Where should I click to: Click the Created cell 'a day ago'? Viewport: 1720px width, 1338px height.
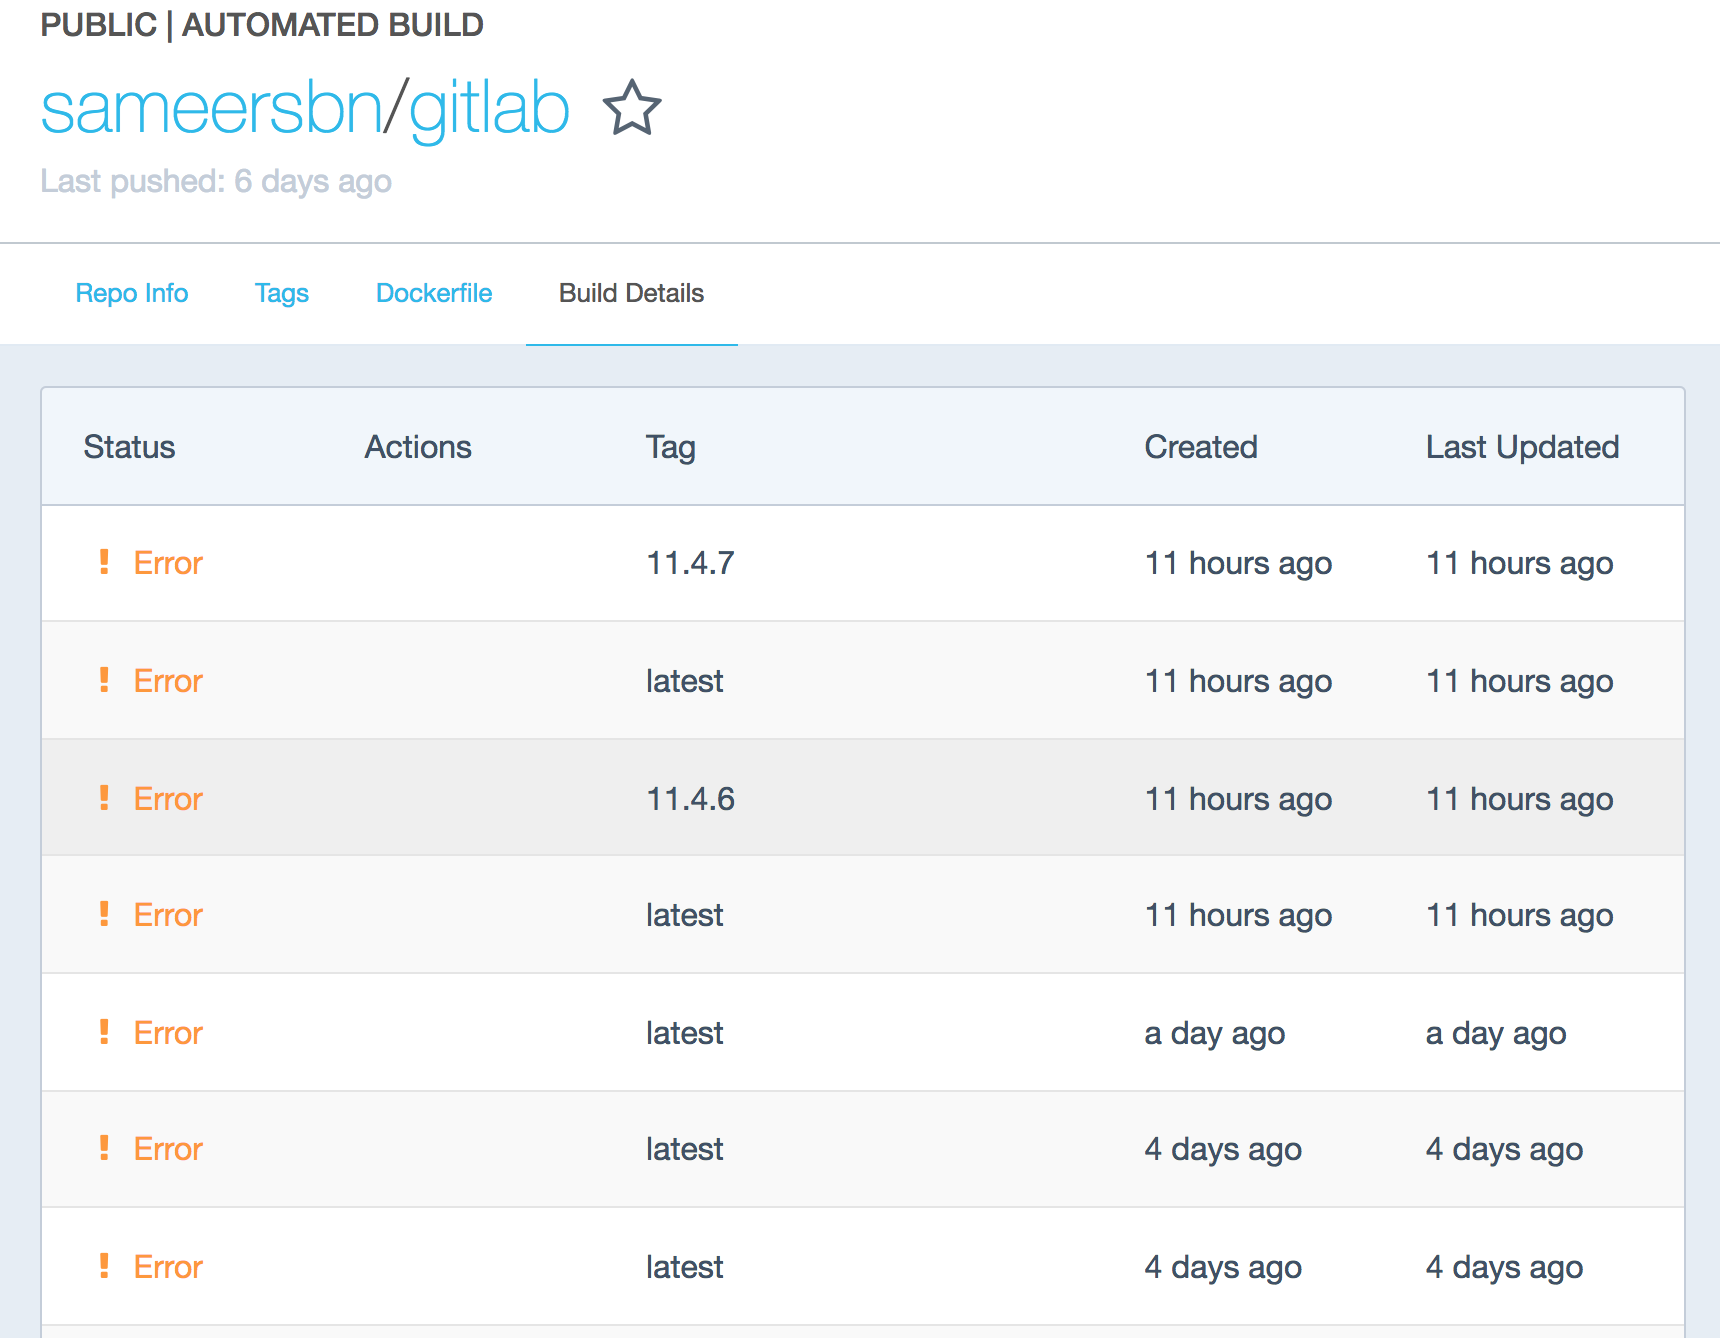[1215, 1033]
